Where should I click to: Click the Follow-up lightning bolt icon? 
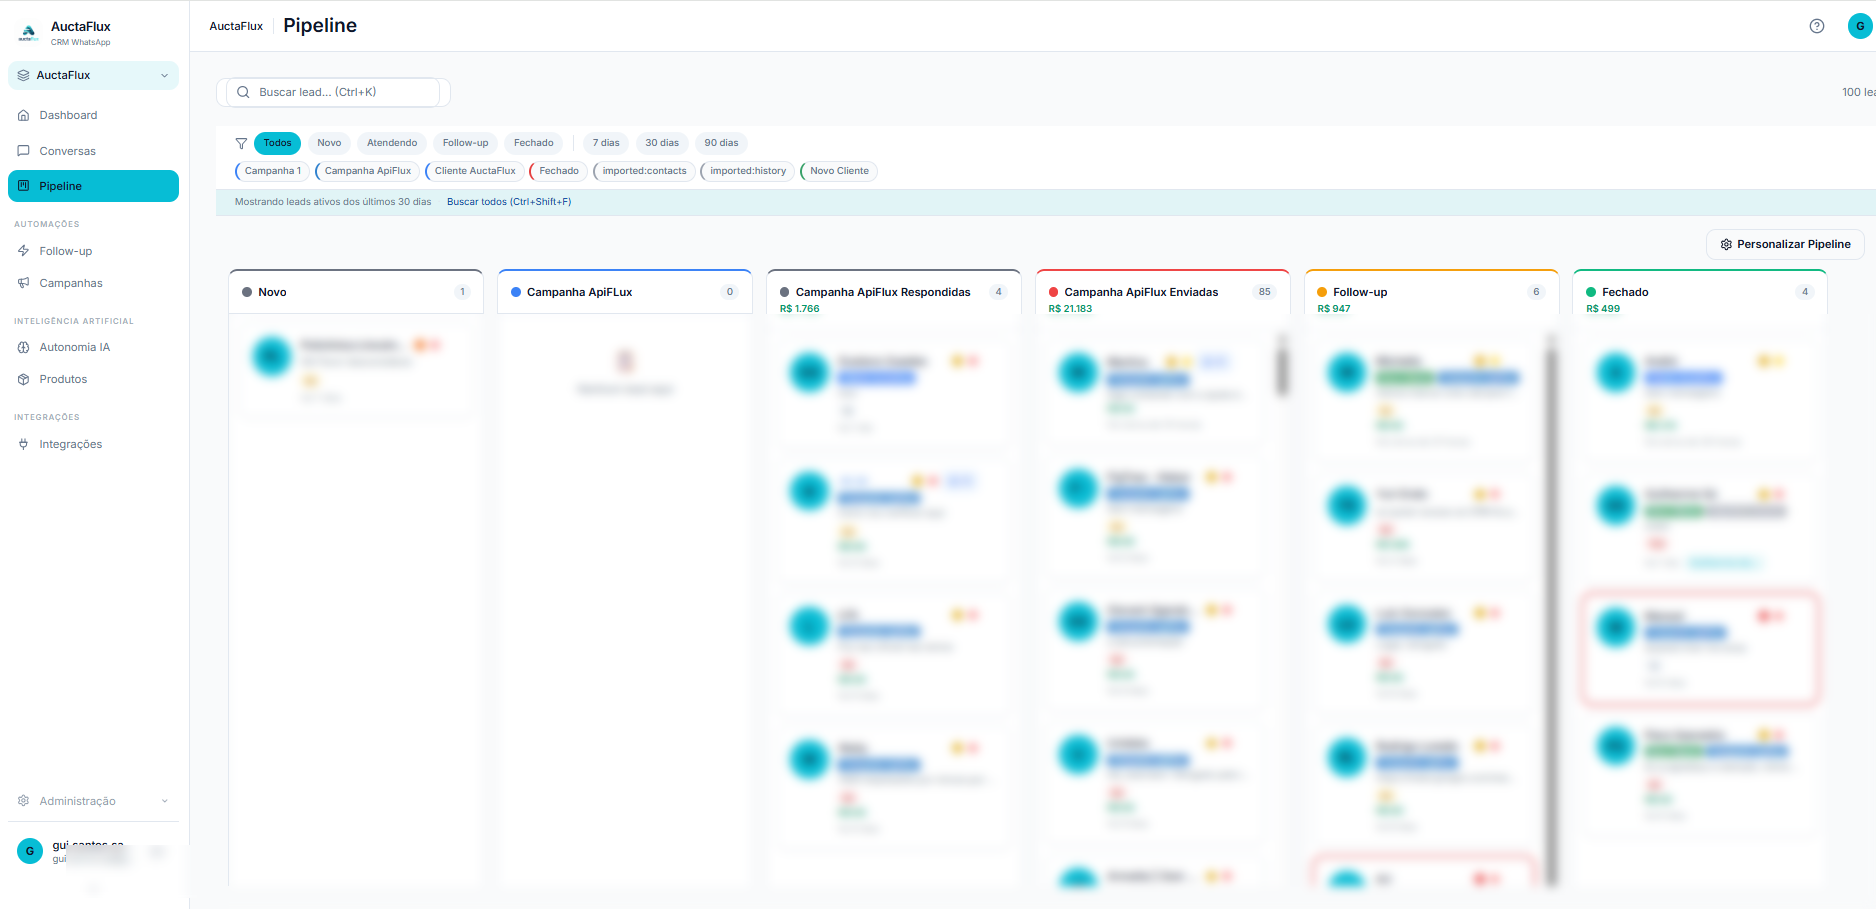click(24, 251)
